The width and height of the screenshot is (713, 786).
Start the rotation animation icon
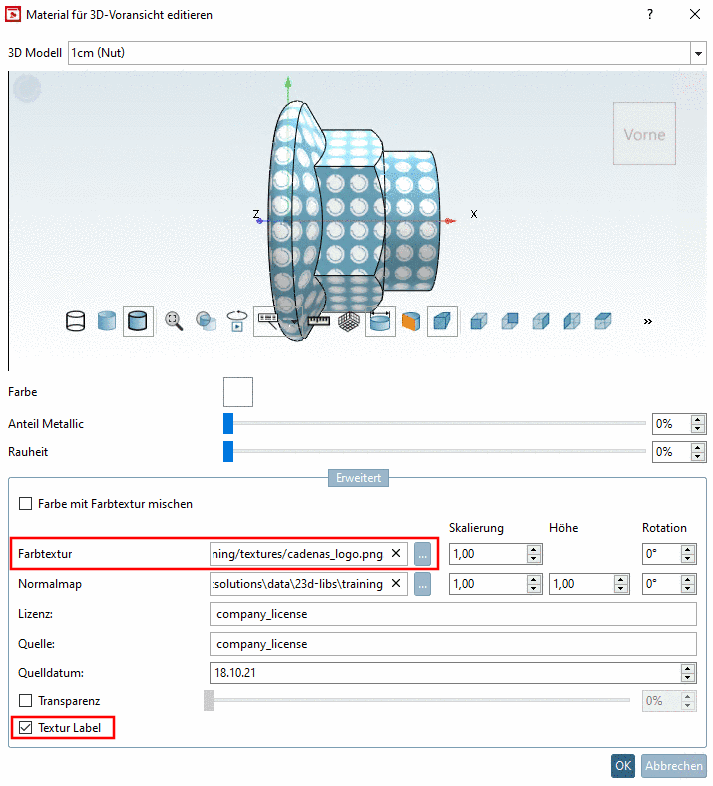(237, 321)
